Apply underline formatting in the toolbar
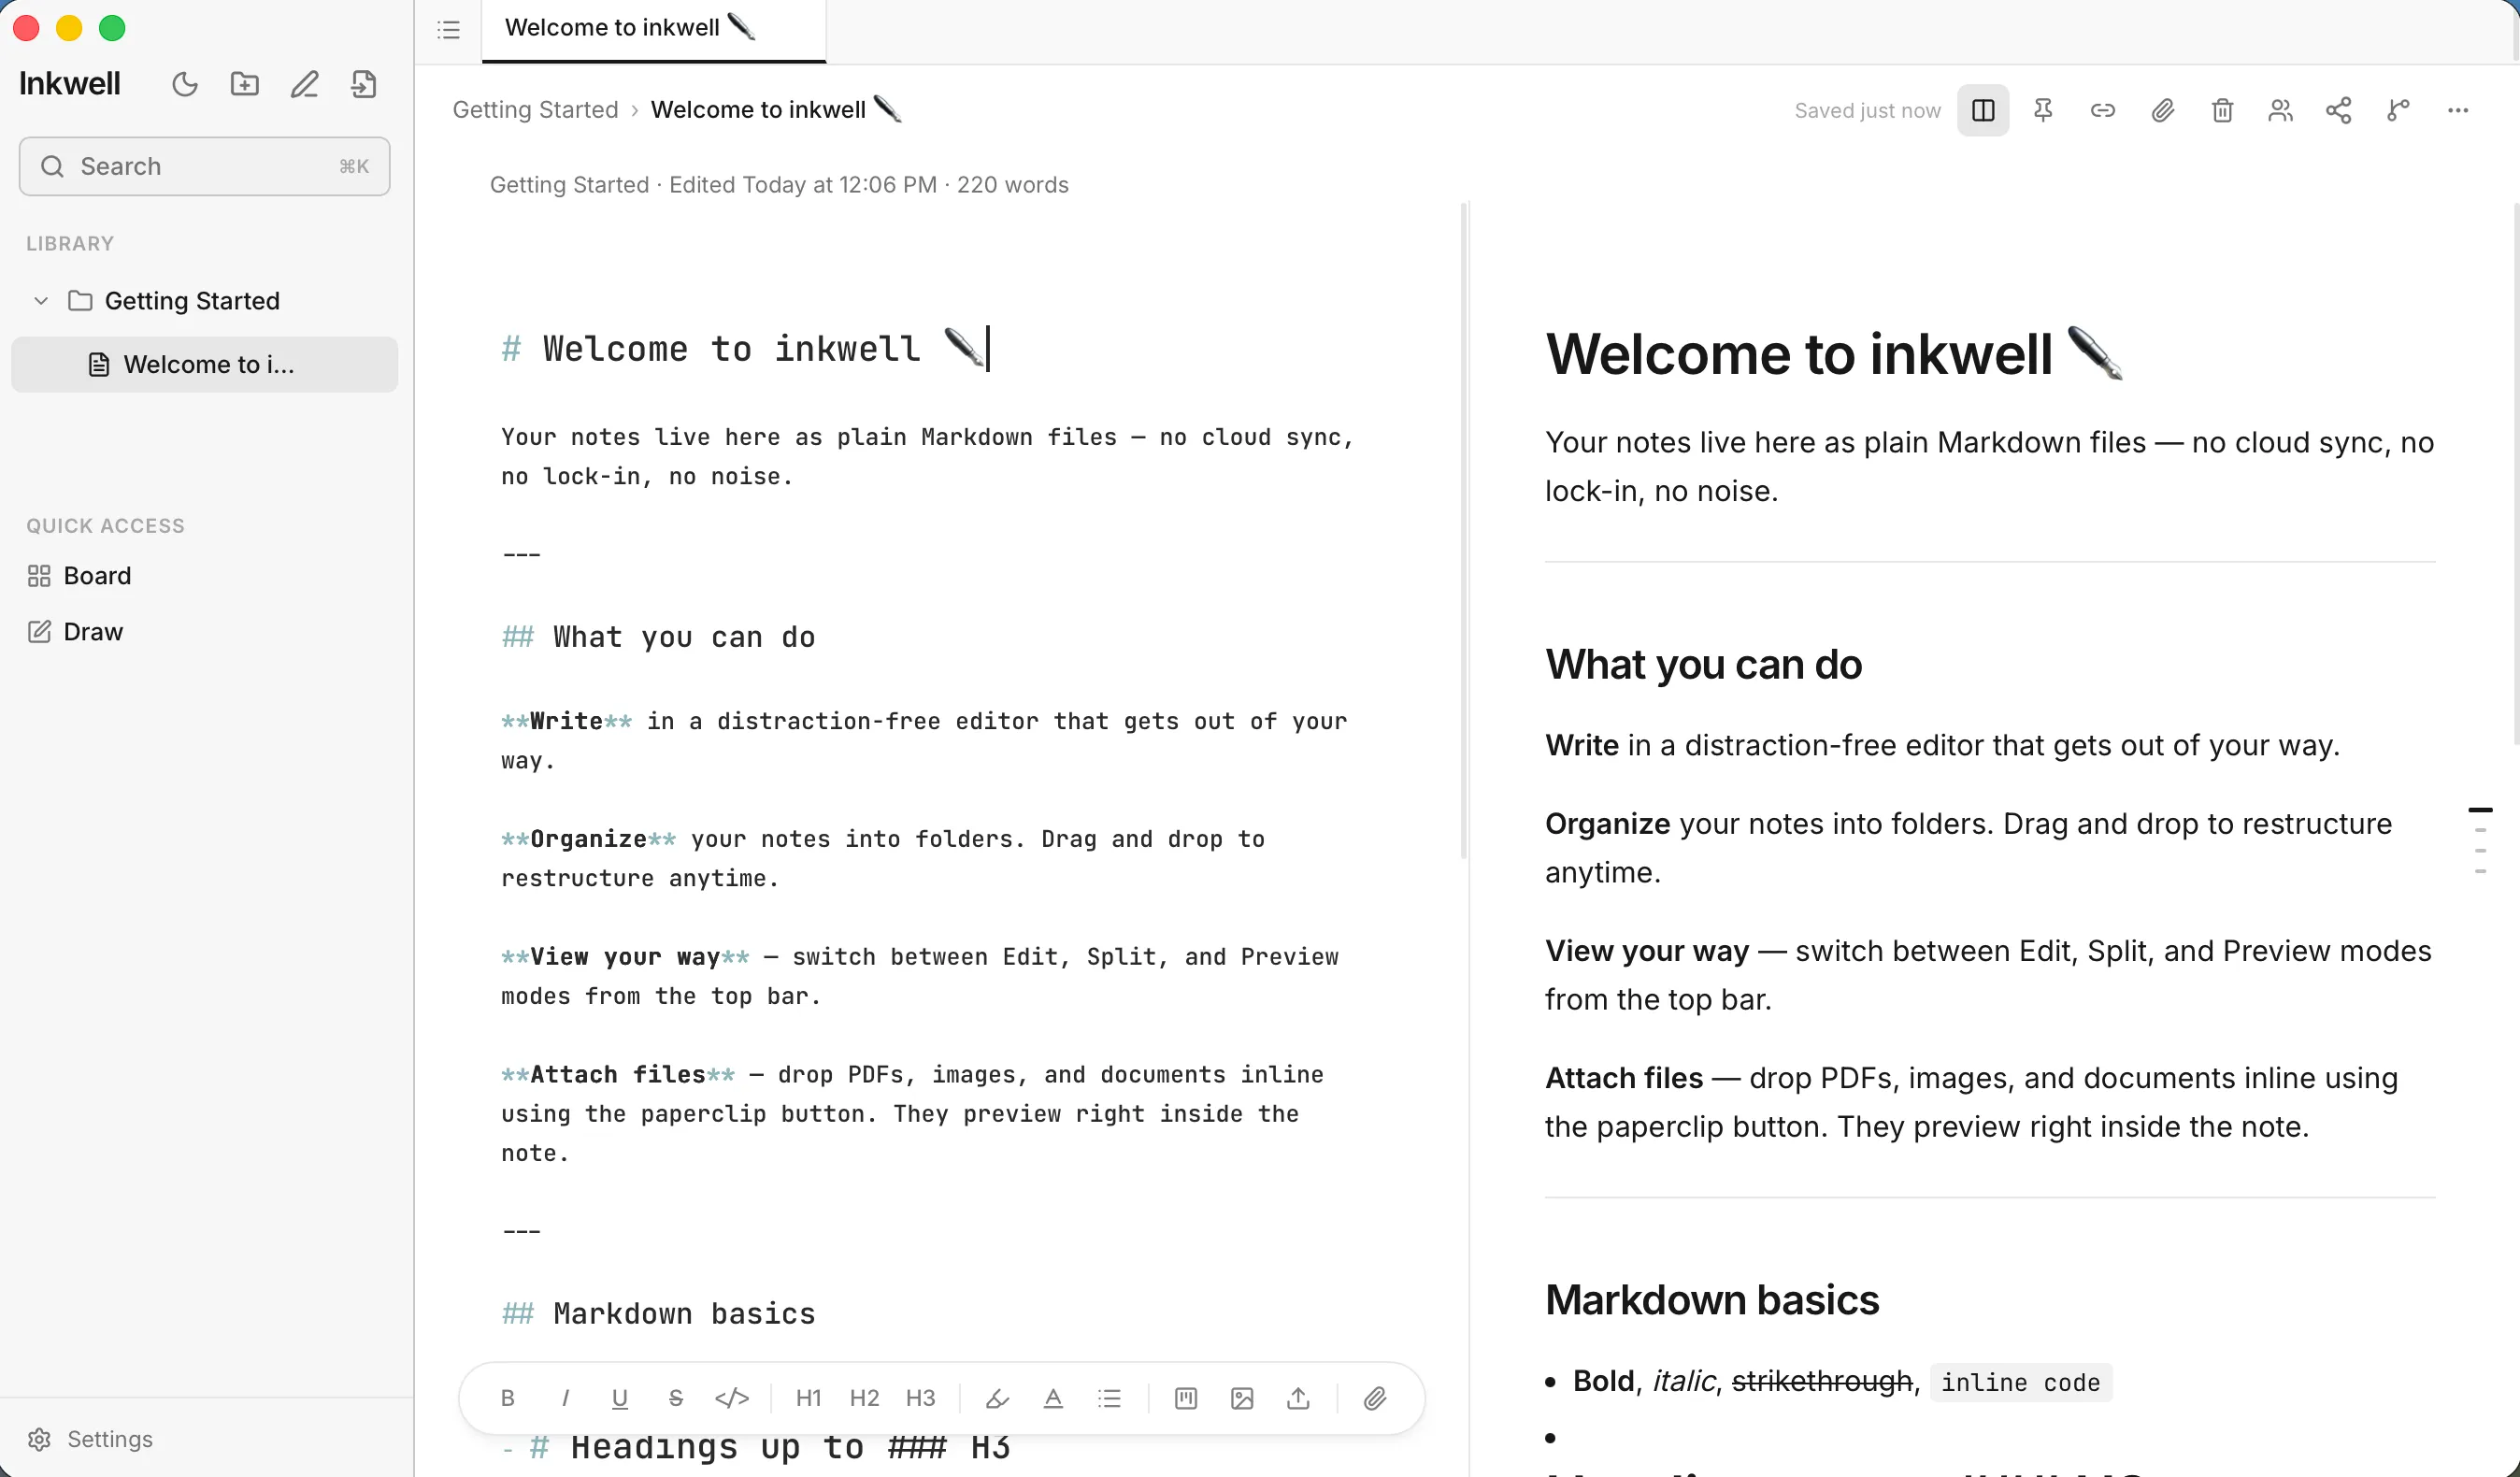 pyautogui.click(x=620, y=1398)
